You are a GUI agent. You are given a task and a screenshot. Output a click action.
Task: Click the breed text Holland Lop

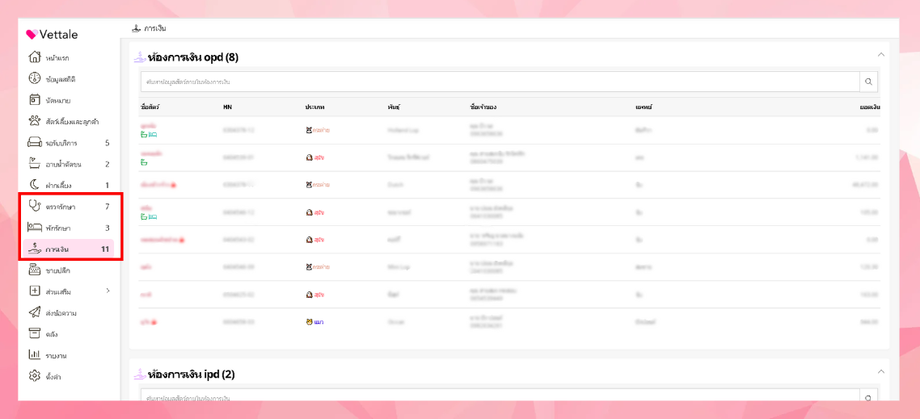click(x=401, y=130)
